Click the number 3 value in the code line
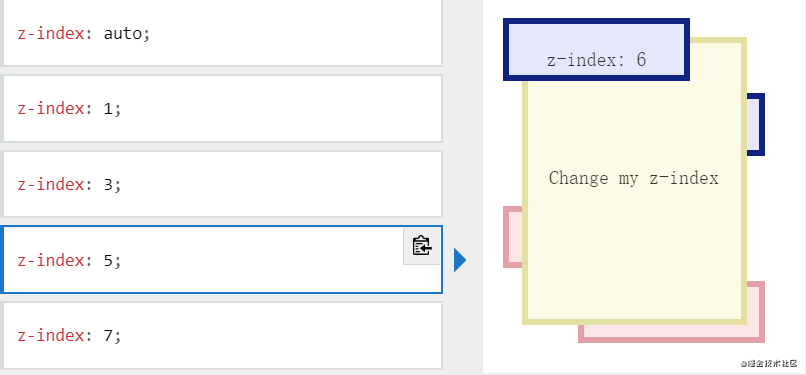Screen dimensions: 806x375 pos(108,184)
